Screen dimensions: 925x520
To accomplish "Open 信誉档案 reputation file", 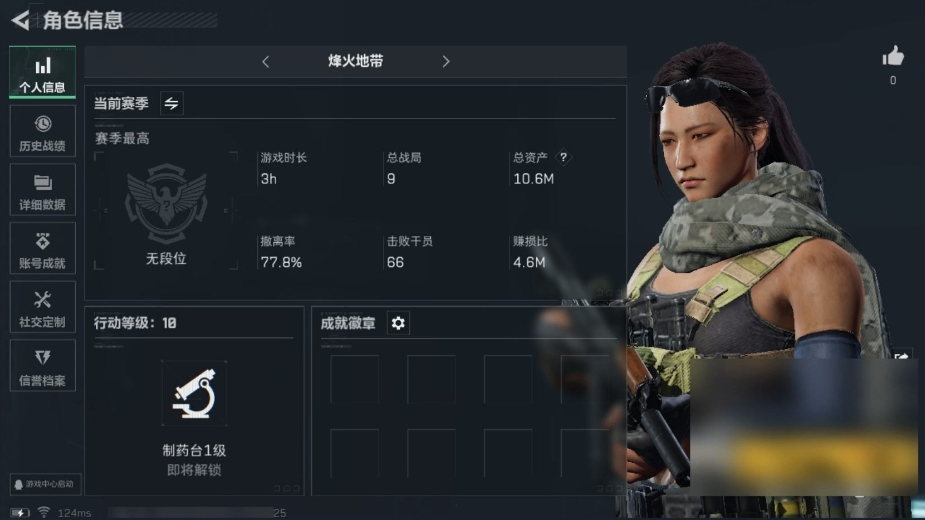I will coord(42,365).
